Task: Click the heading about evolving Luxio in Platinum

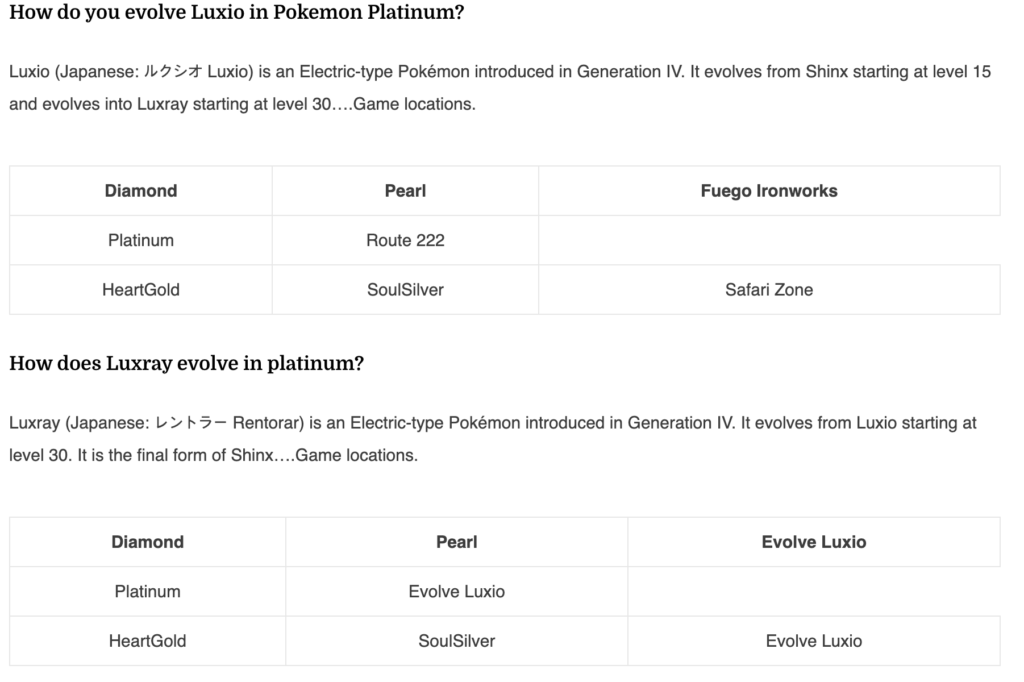Action: (x=236, y=12)
